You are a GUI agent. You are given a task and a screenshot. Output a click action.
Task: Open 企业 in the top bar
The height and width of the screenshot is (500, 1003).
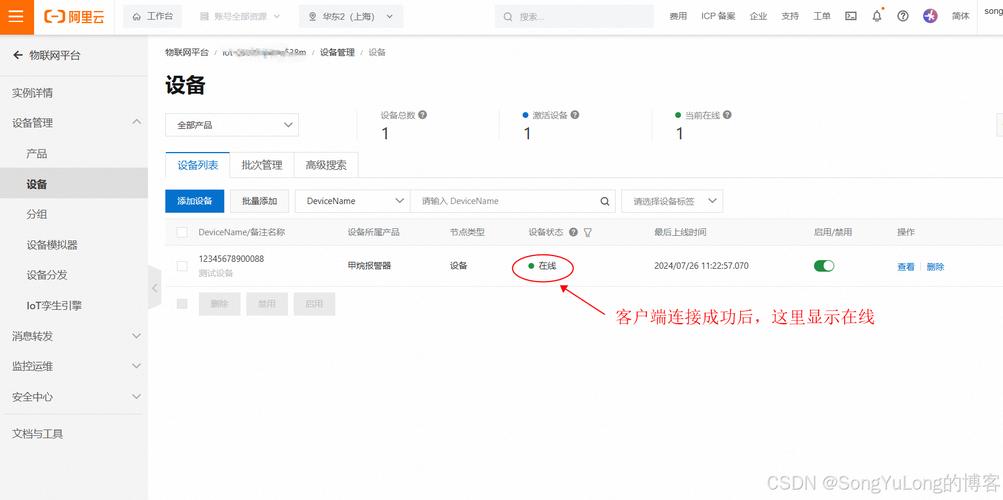758,17
